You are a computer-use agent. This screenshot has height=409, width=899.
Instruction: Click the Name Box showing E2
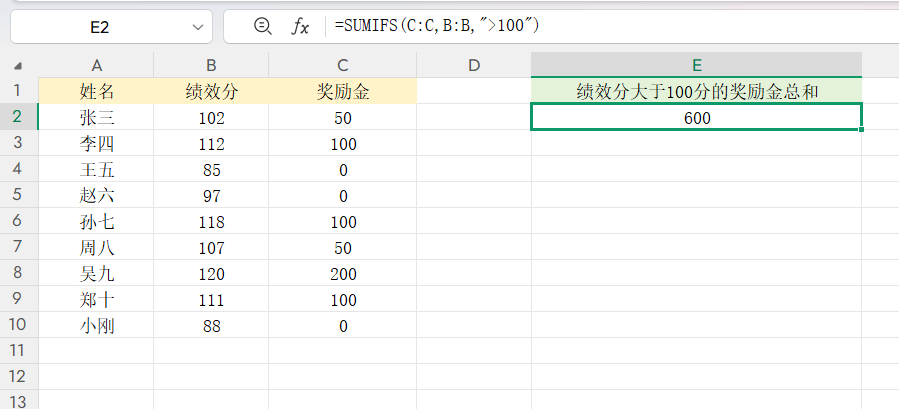click(x=100, y=27)
